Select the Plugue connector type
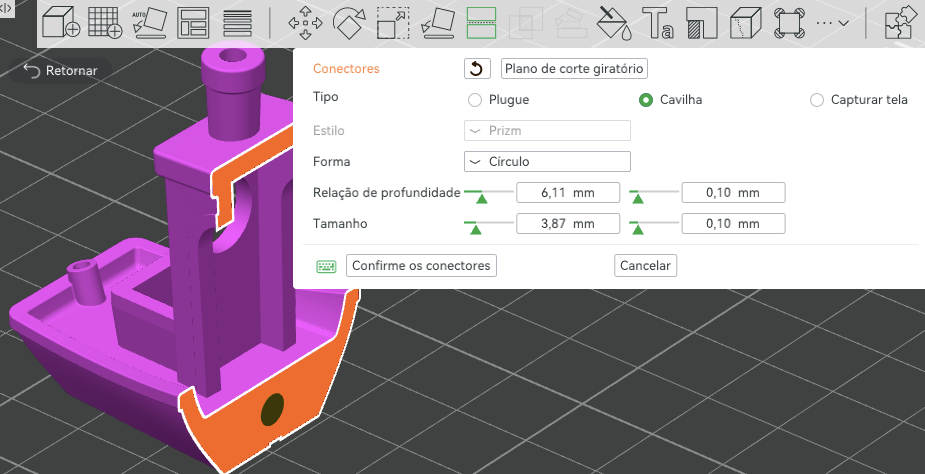The image size is (925, 474). (499, 100)
